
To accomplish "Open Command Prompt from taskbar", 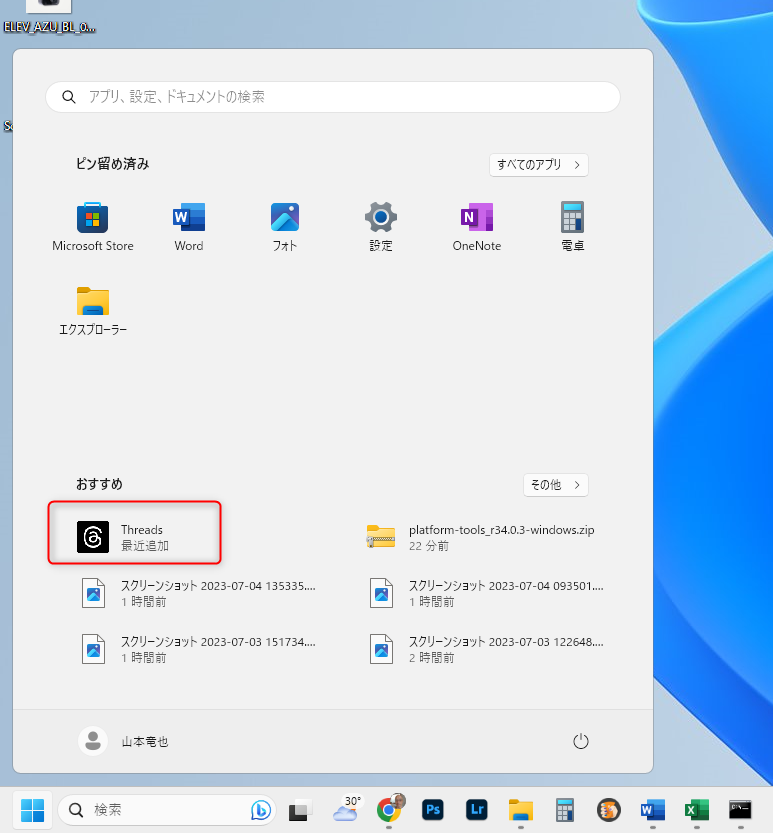I will pos(740,810).
